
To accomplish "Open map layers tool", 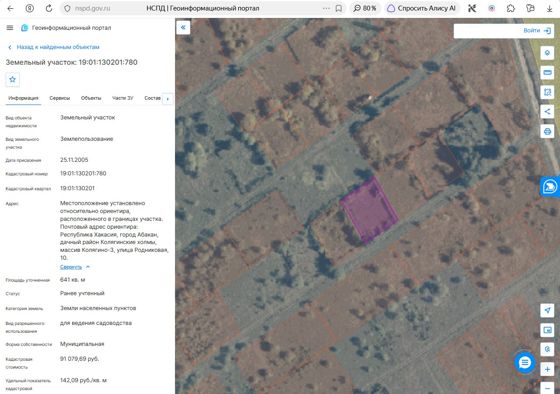I will coord(547,53).
